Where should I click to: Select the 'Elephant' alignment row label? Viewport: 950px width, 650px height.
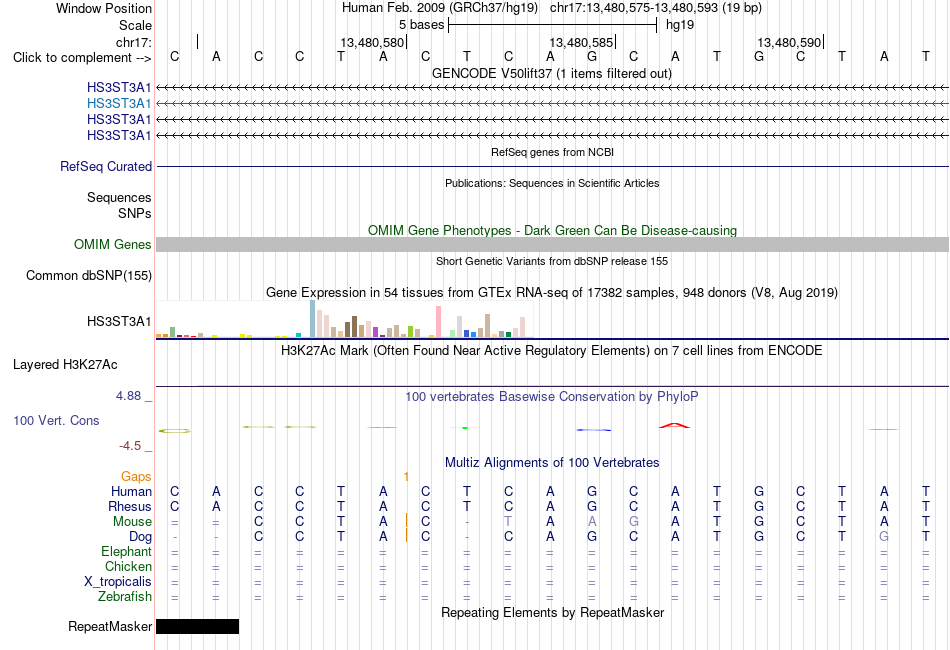126,552
